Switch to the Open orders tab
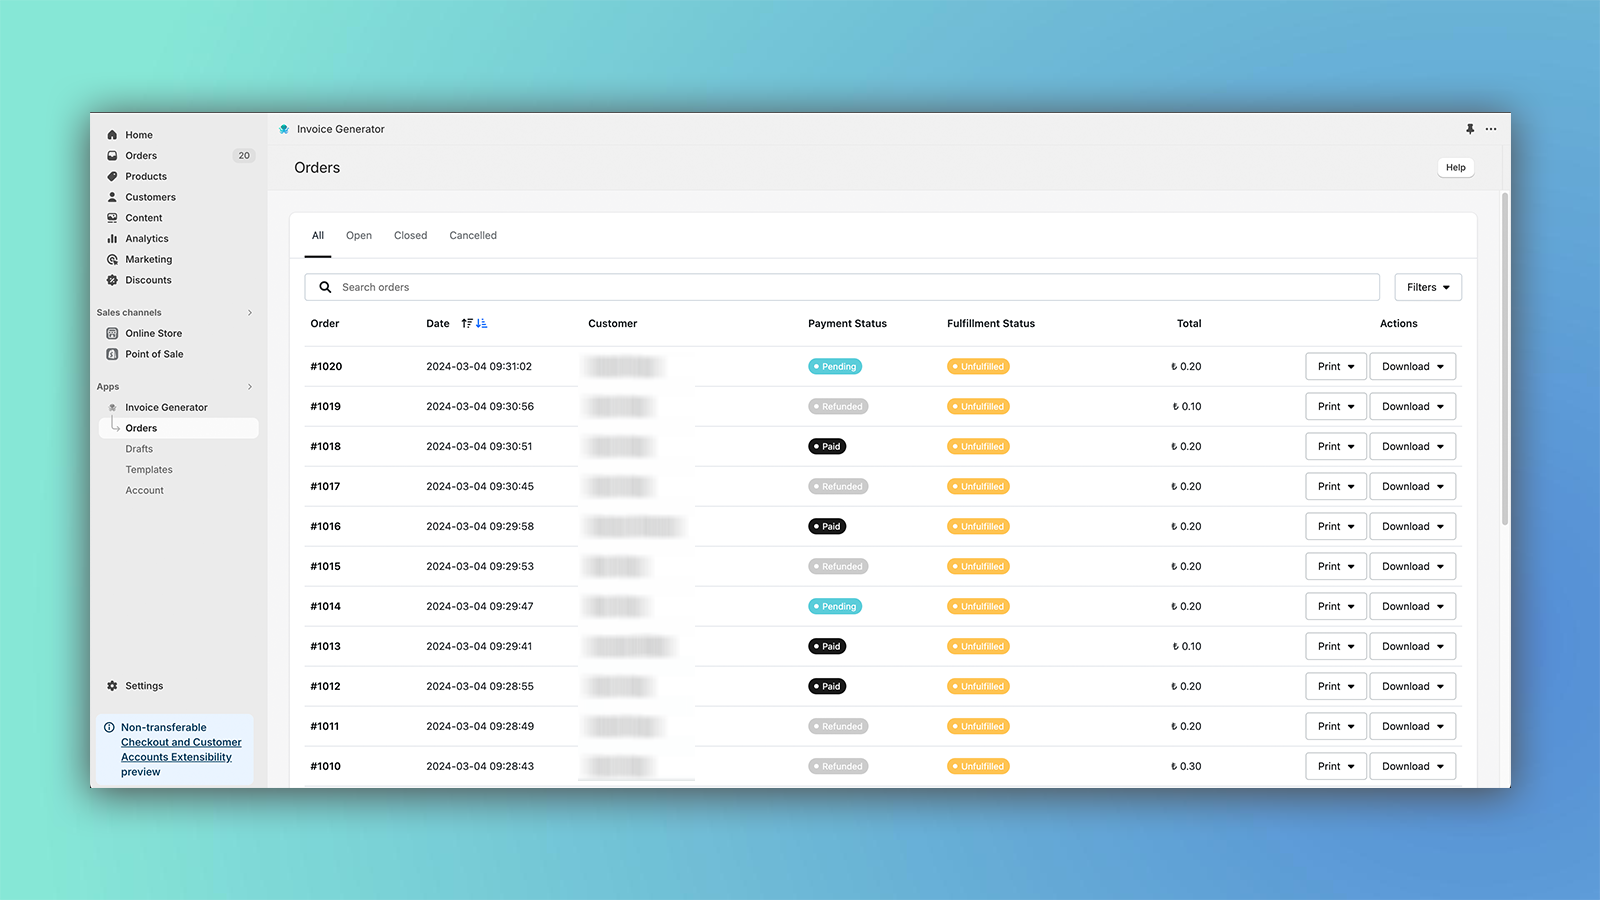This screenshot has width=1600, height=900. [358, 236]
